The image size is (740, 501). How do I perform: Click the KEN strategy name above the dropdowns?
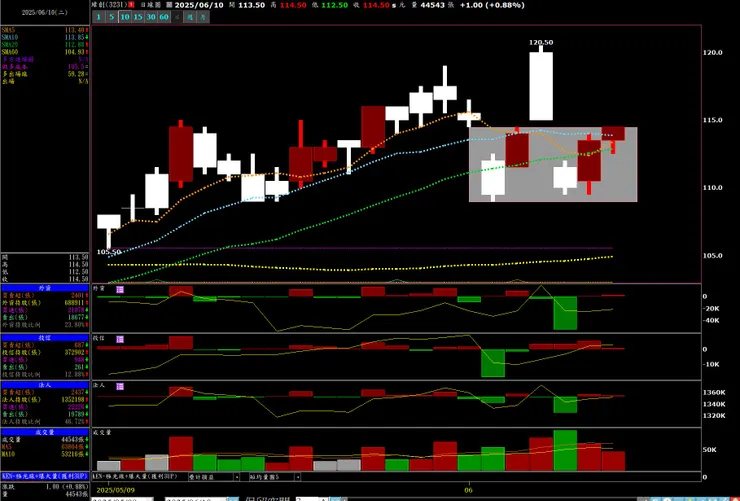pos(135,476)
